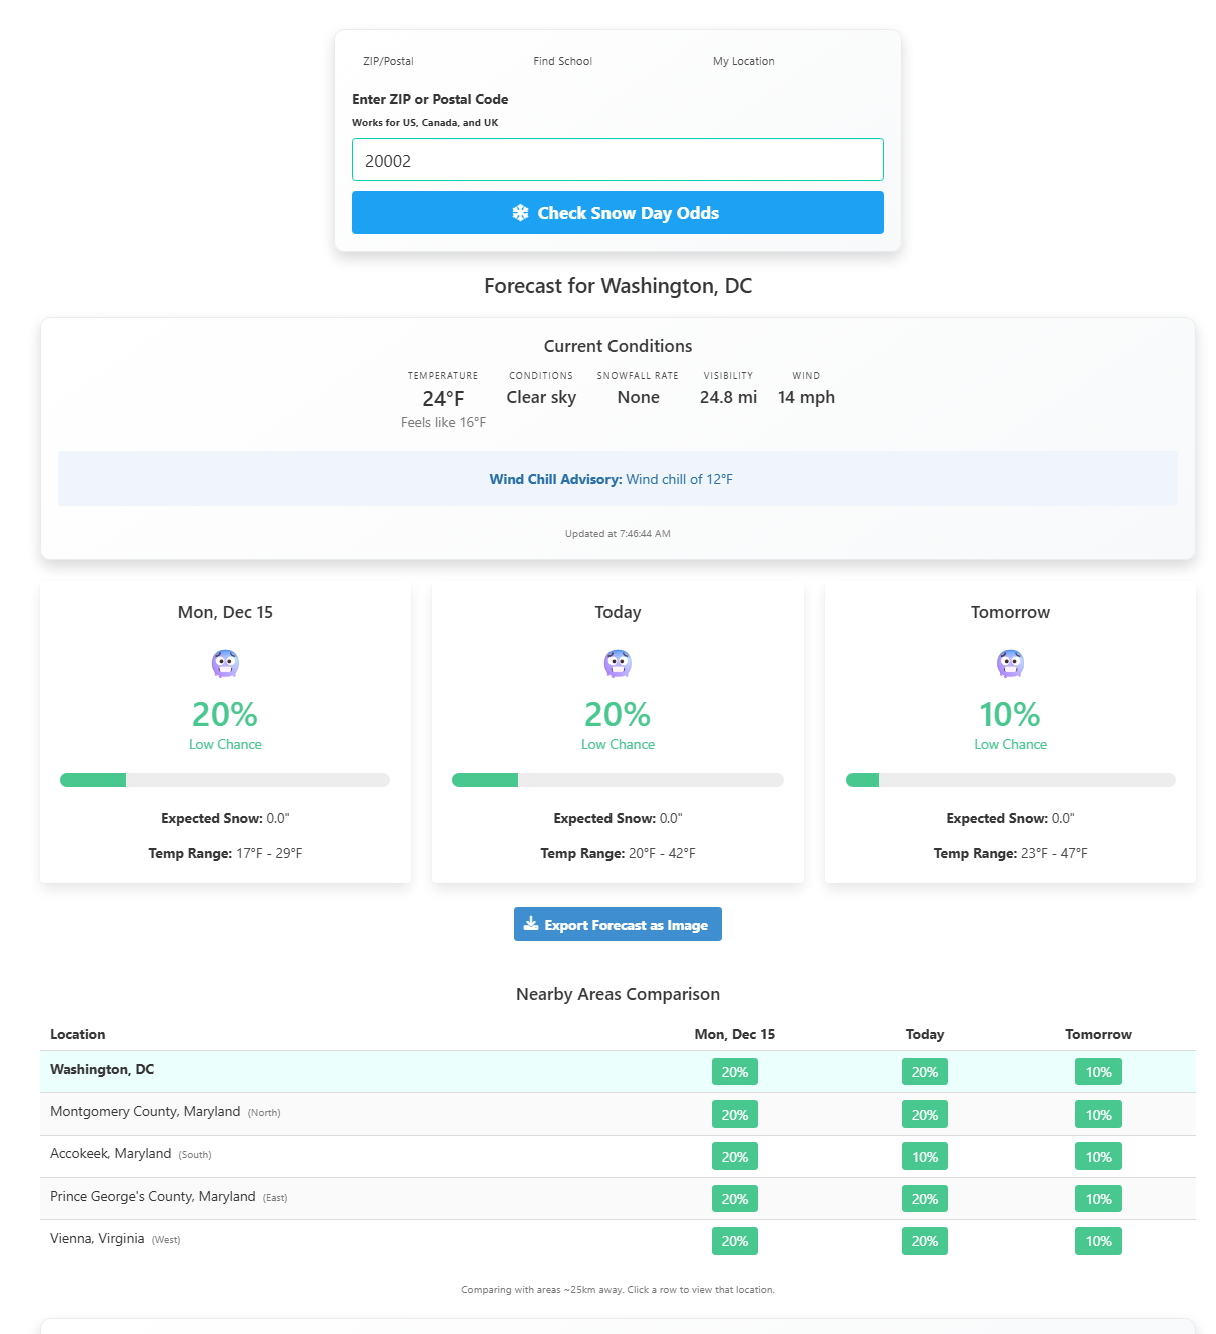Click the Wind Chill Advisory banner
The width and height of the screenshot is (1216, 1334).
pyautogui.click(x=618, y=479)
